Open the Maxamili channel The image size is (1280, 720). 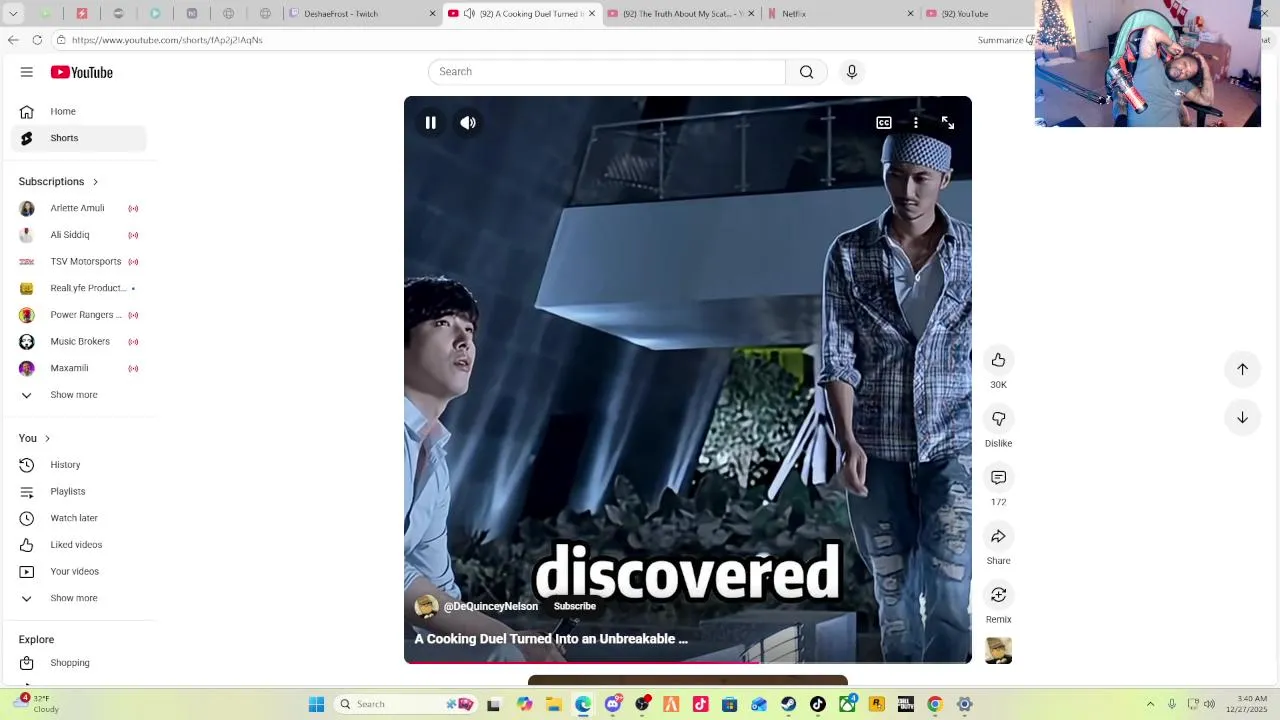(78, 368)
